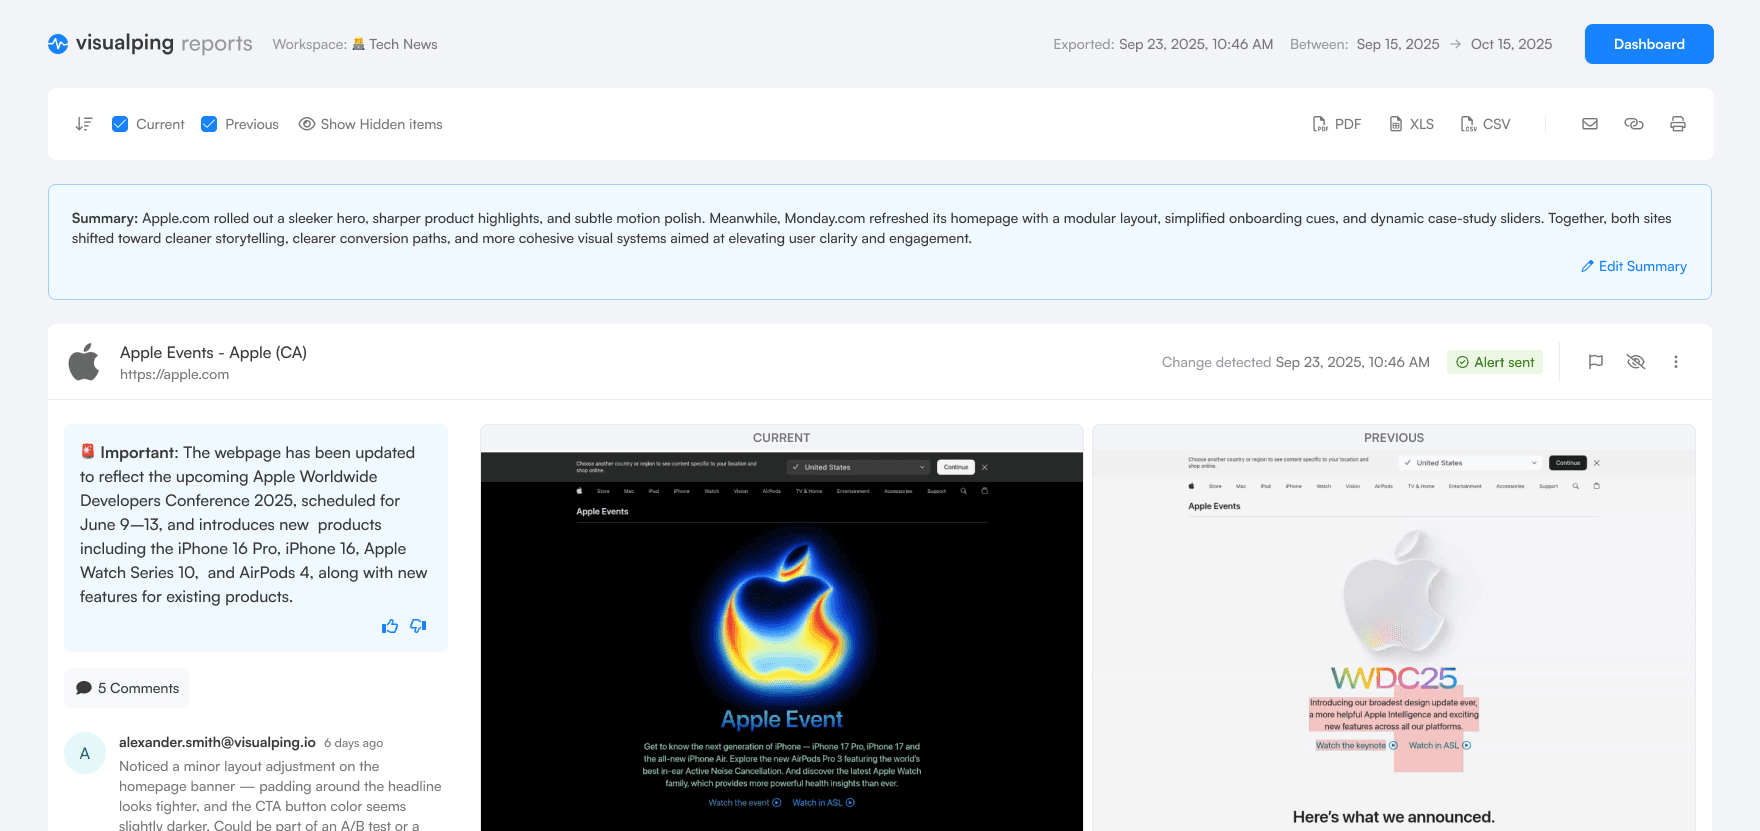Click the visualping reports logo
Image resolution: width=1760 pixels, height=831 pixels.
click(x=150, y=44)
